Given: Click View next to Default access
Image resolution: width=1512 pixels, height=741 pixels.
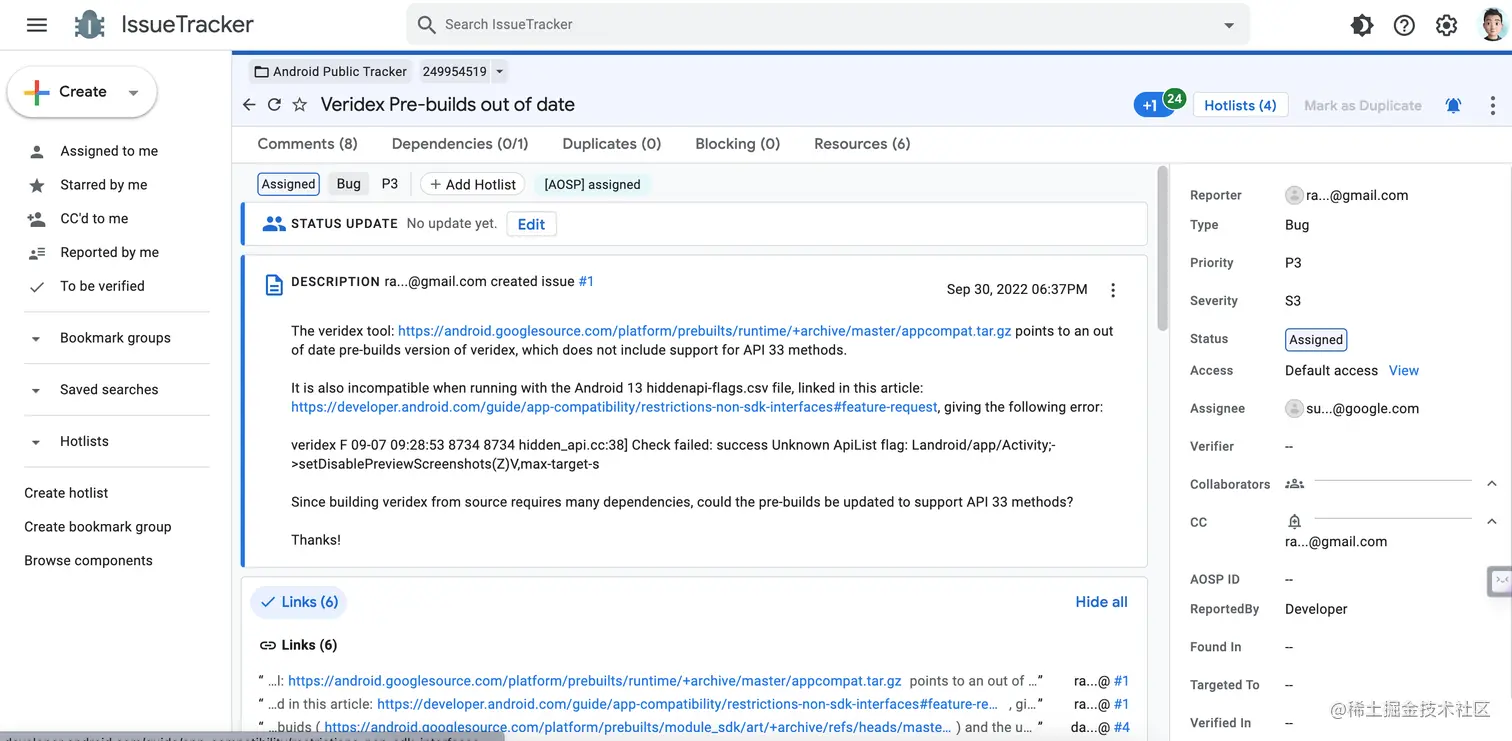Looking at the screenshot, I should pyautogui.click(x=1404, y=371).
